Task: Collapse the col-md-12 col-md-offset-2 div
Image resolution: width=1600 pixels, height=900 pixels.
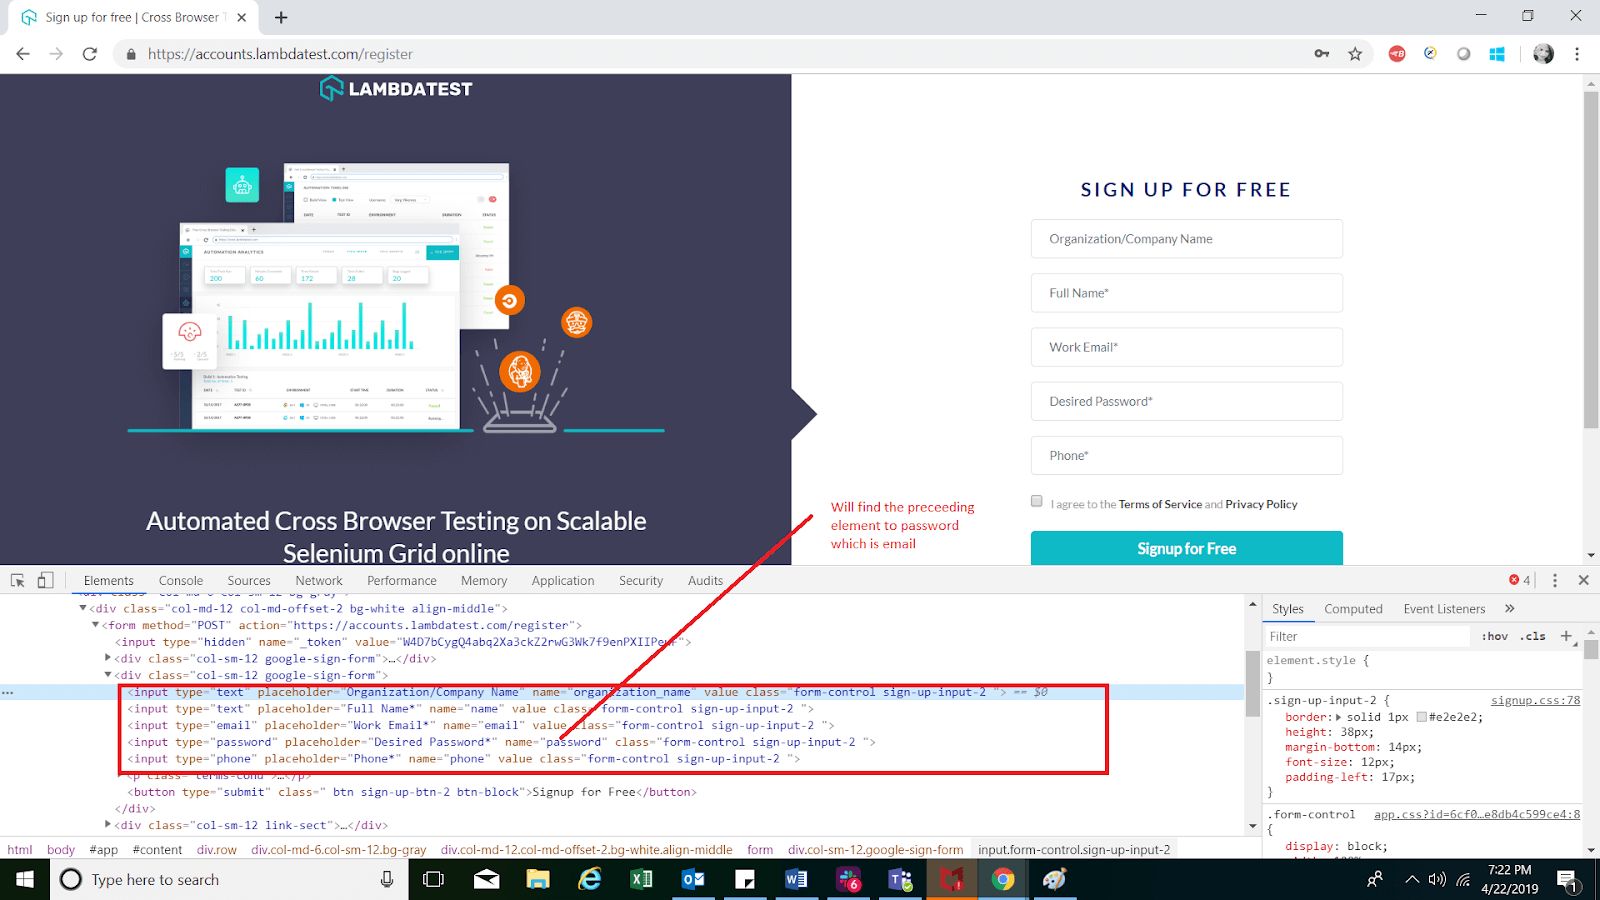Action: (83, 608)
